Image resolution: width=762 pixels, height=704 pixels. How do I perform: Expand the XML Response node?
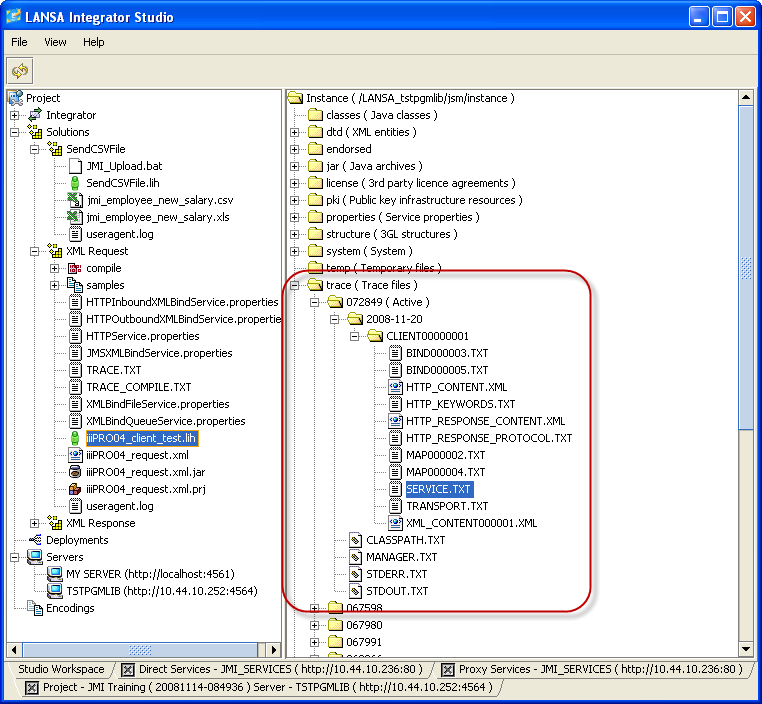(35, 523)
